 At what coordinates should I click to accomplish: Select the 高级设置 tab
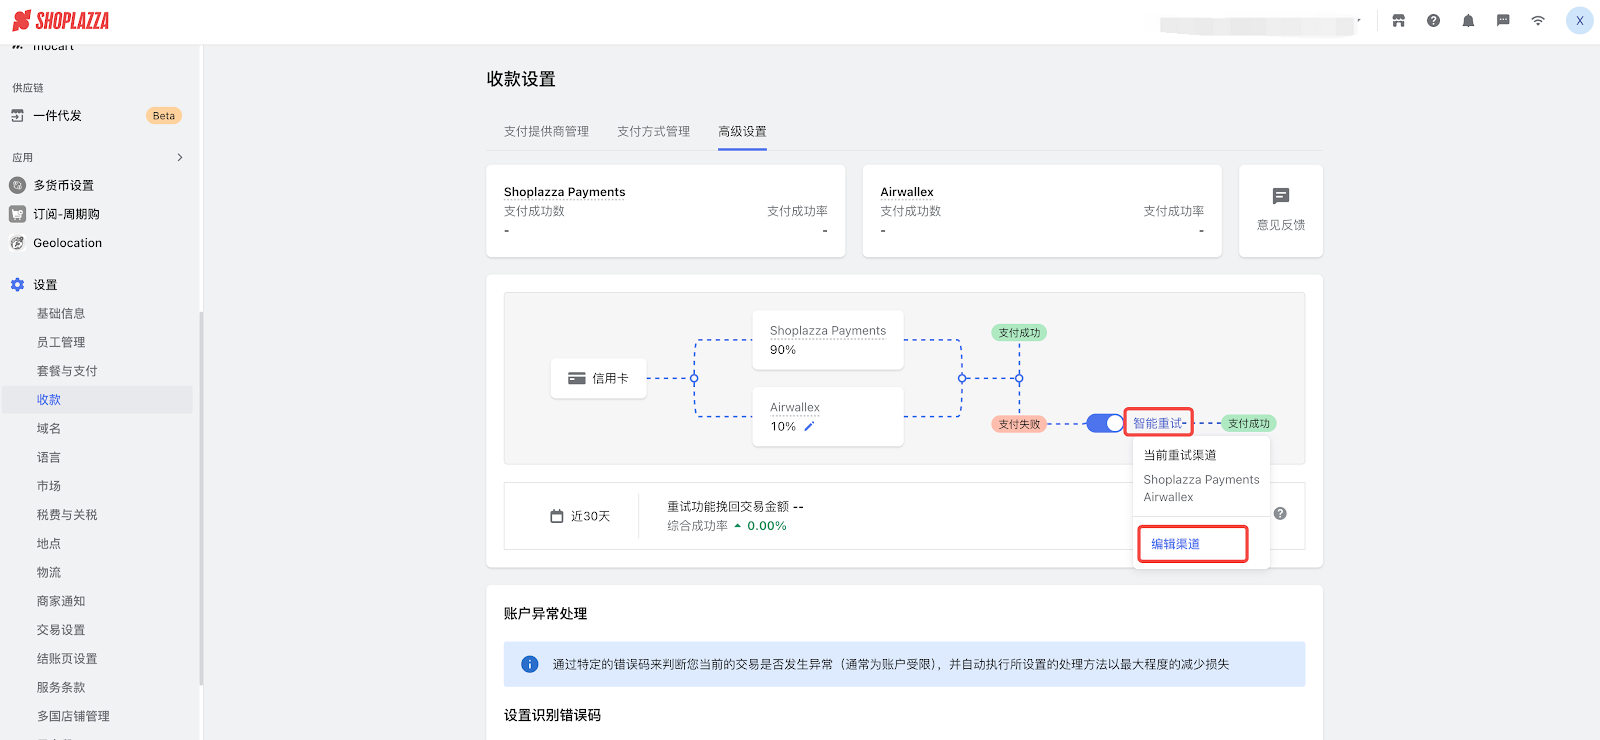coord(742,131)
